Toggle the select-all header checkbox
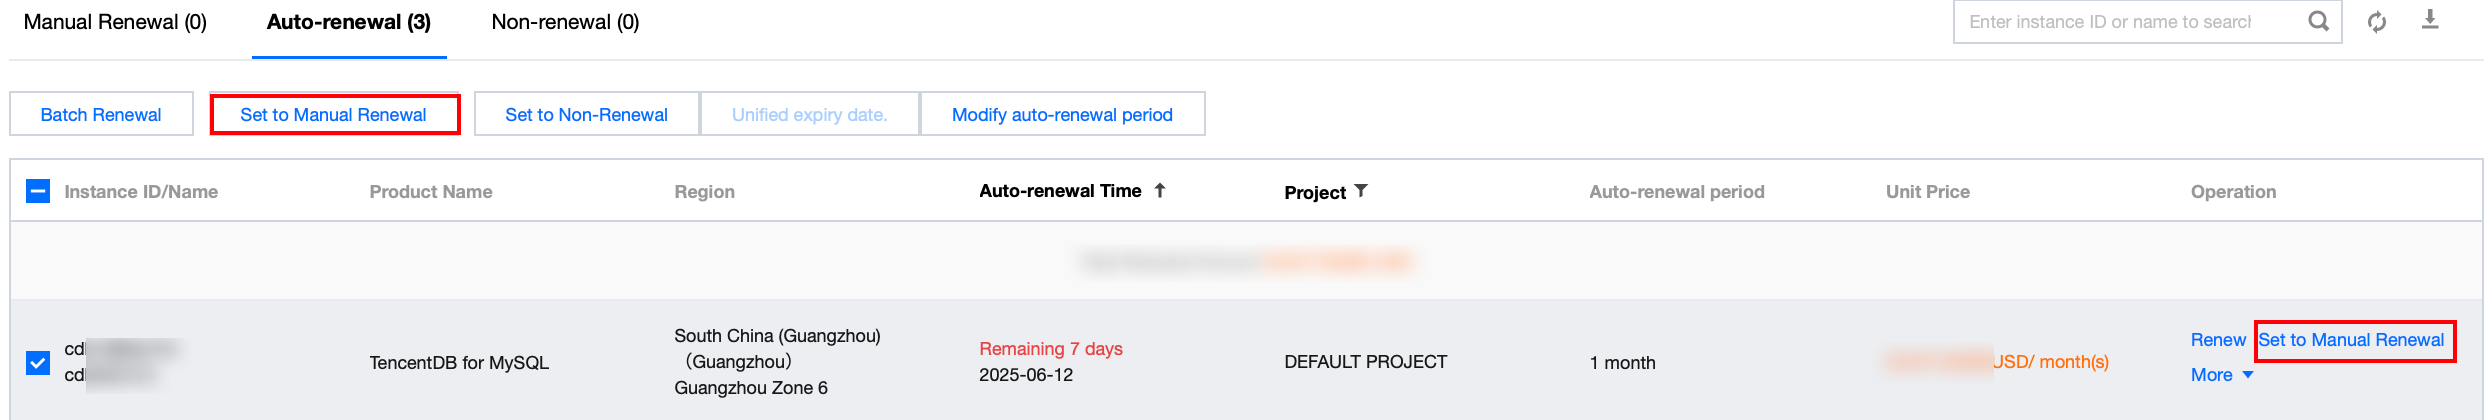Screen dimensions: 2484x420 (x=38, y=191)
